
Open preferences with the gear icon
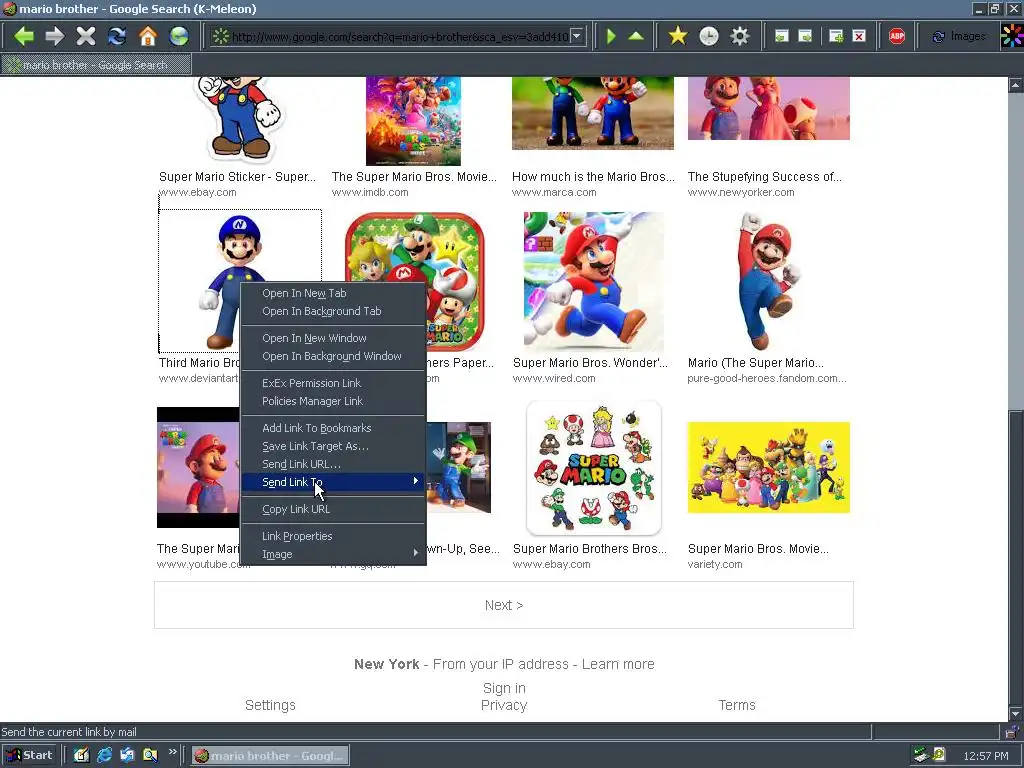point(740,36)
